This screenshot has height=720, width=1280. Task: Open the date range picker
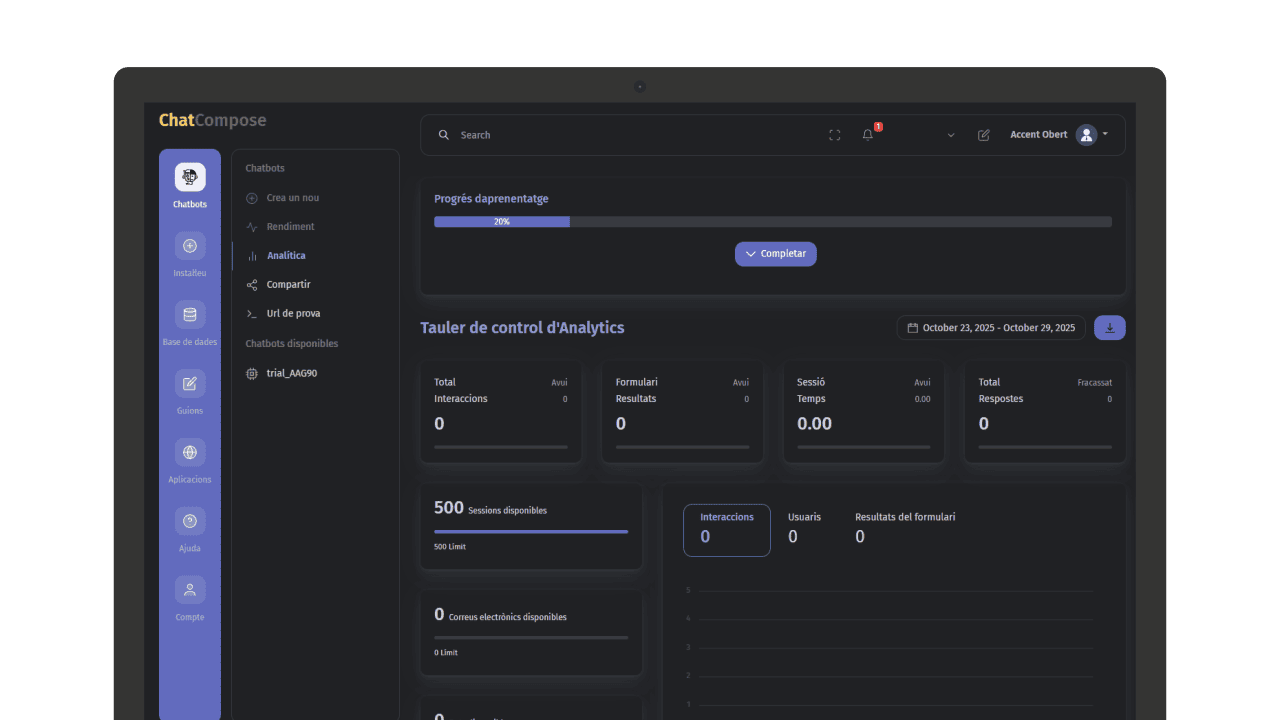pyautogui.click(x=991, y=328)
